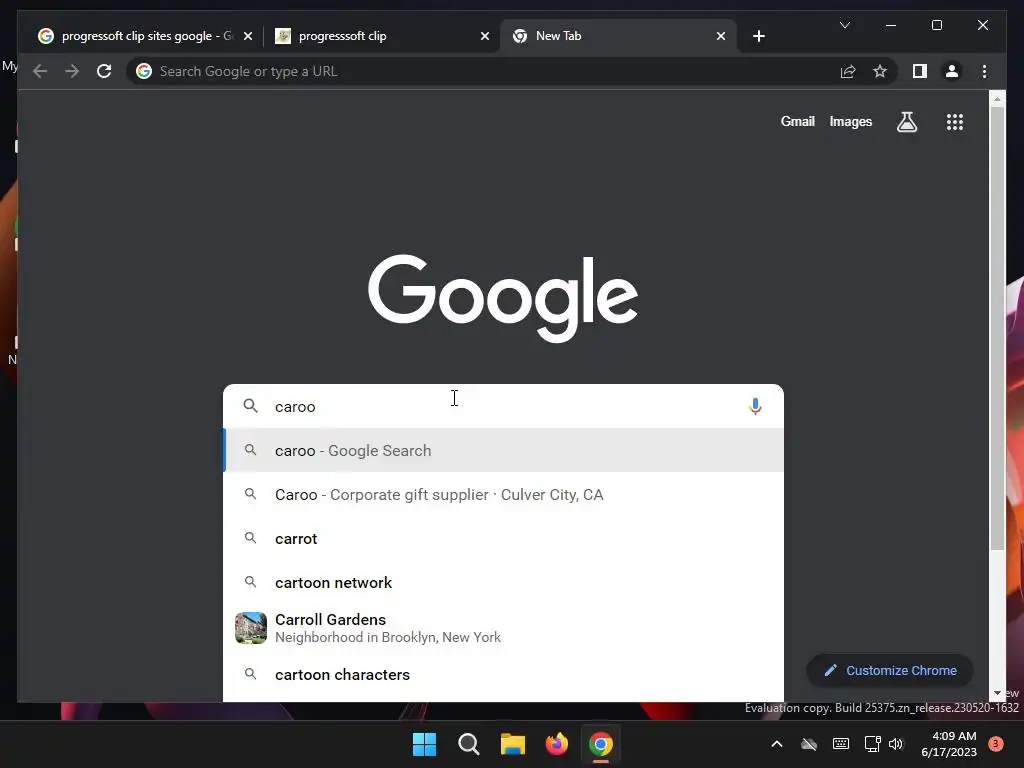Close the New Tab tab
This screenshot has height=768, width=1024.
coord(720,36)
